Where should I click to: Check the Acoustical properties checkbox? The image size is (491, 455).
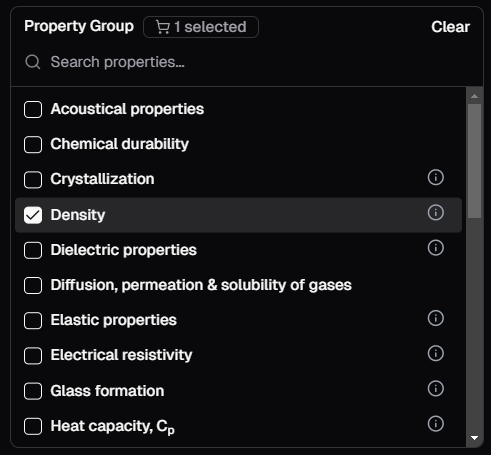[x=33, y=109]
